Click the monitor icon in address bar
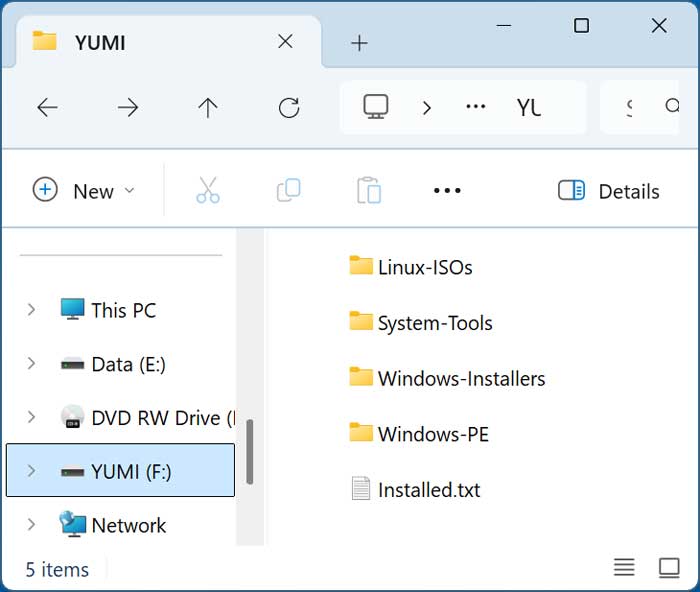The height and width of the screenshot is (592, 700). (376, 107)
